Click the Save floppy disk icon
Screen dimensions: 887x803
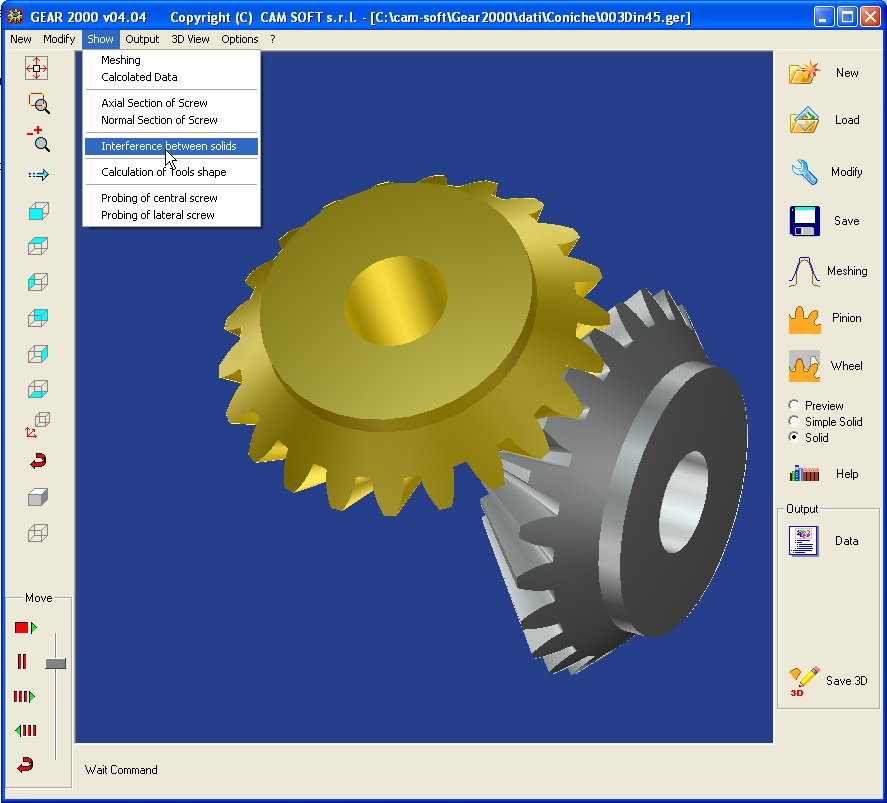(x=805, y=221)
